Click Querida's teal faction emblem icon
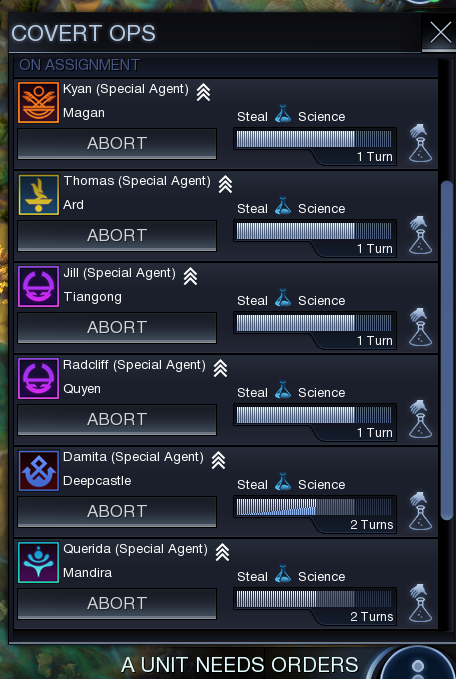 (x=39, y=563)
